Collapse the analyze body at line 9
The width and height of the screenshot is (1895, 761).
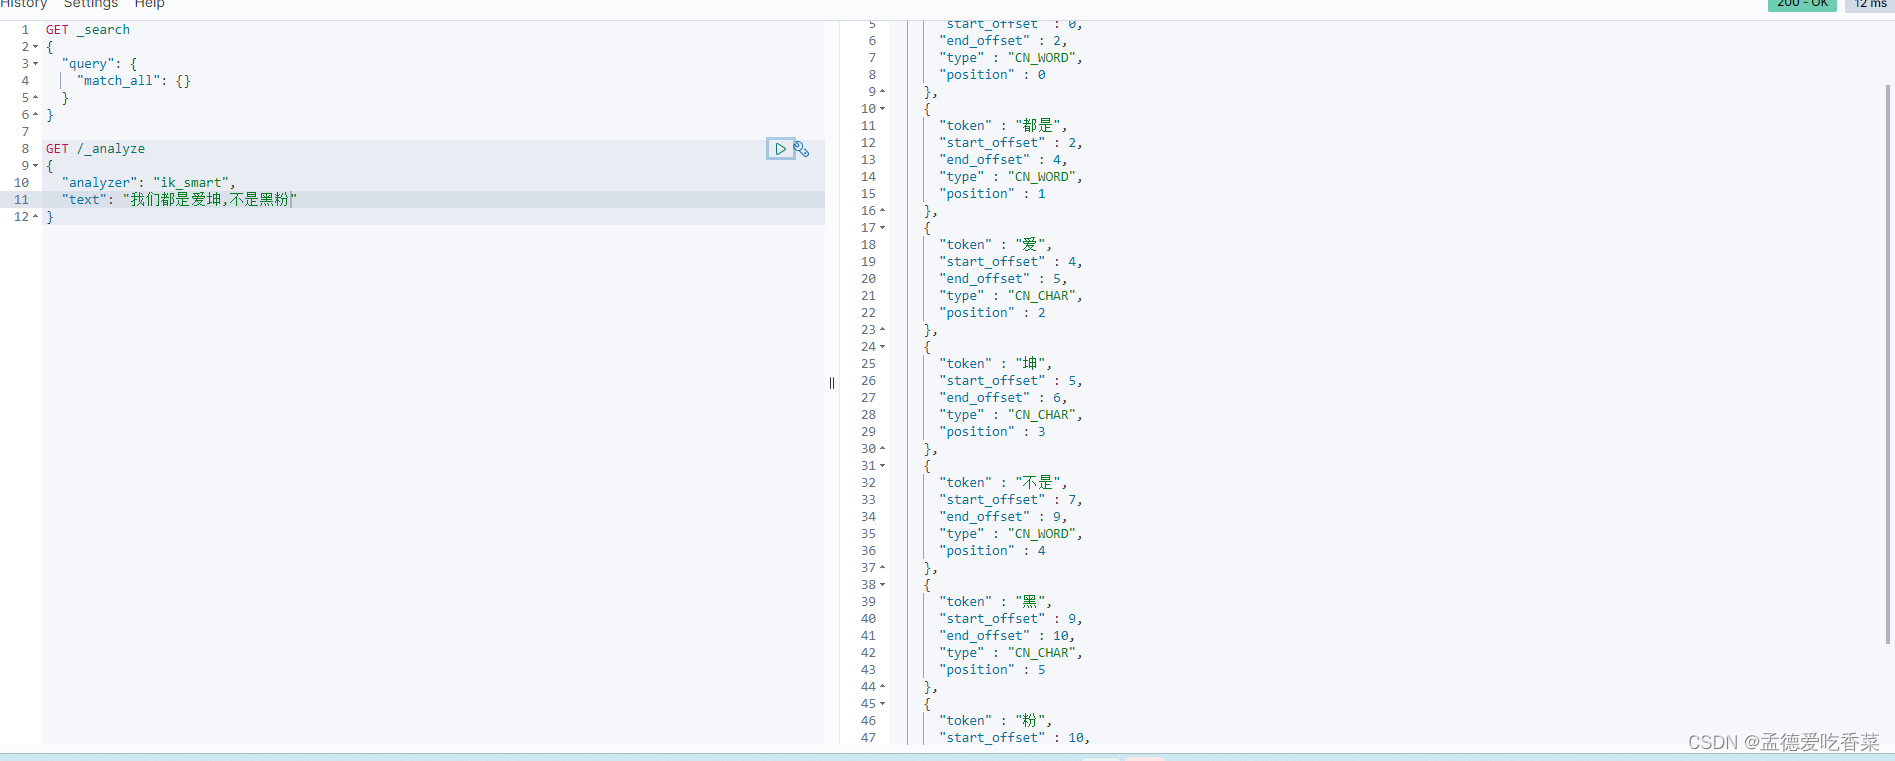tap(36, 166)
